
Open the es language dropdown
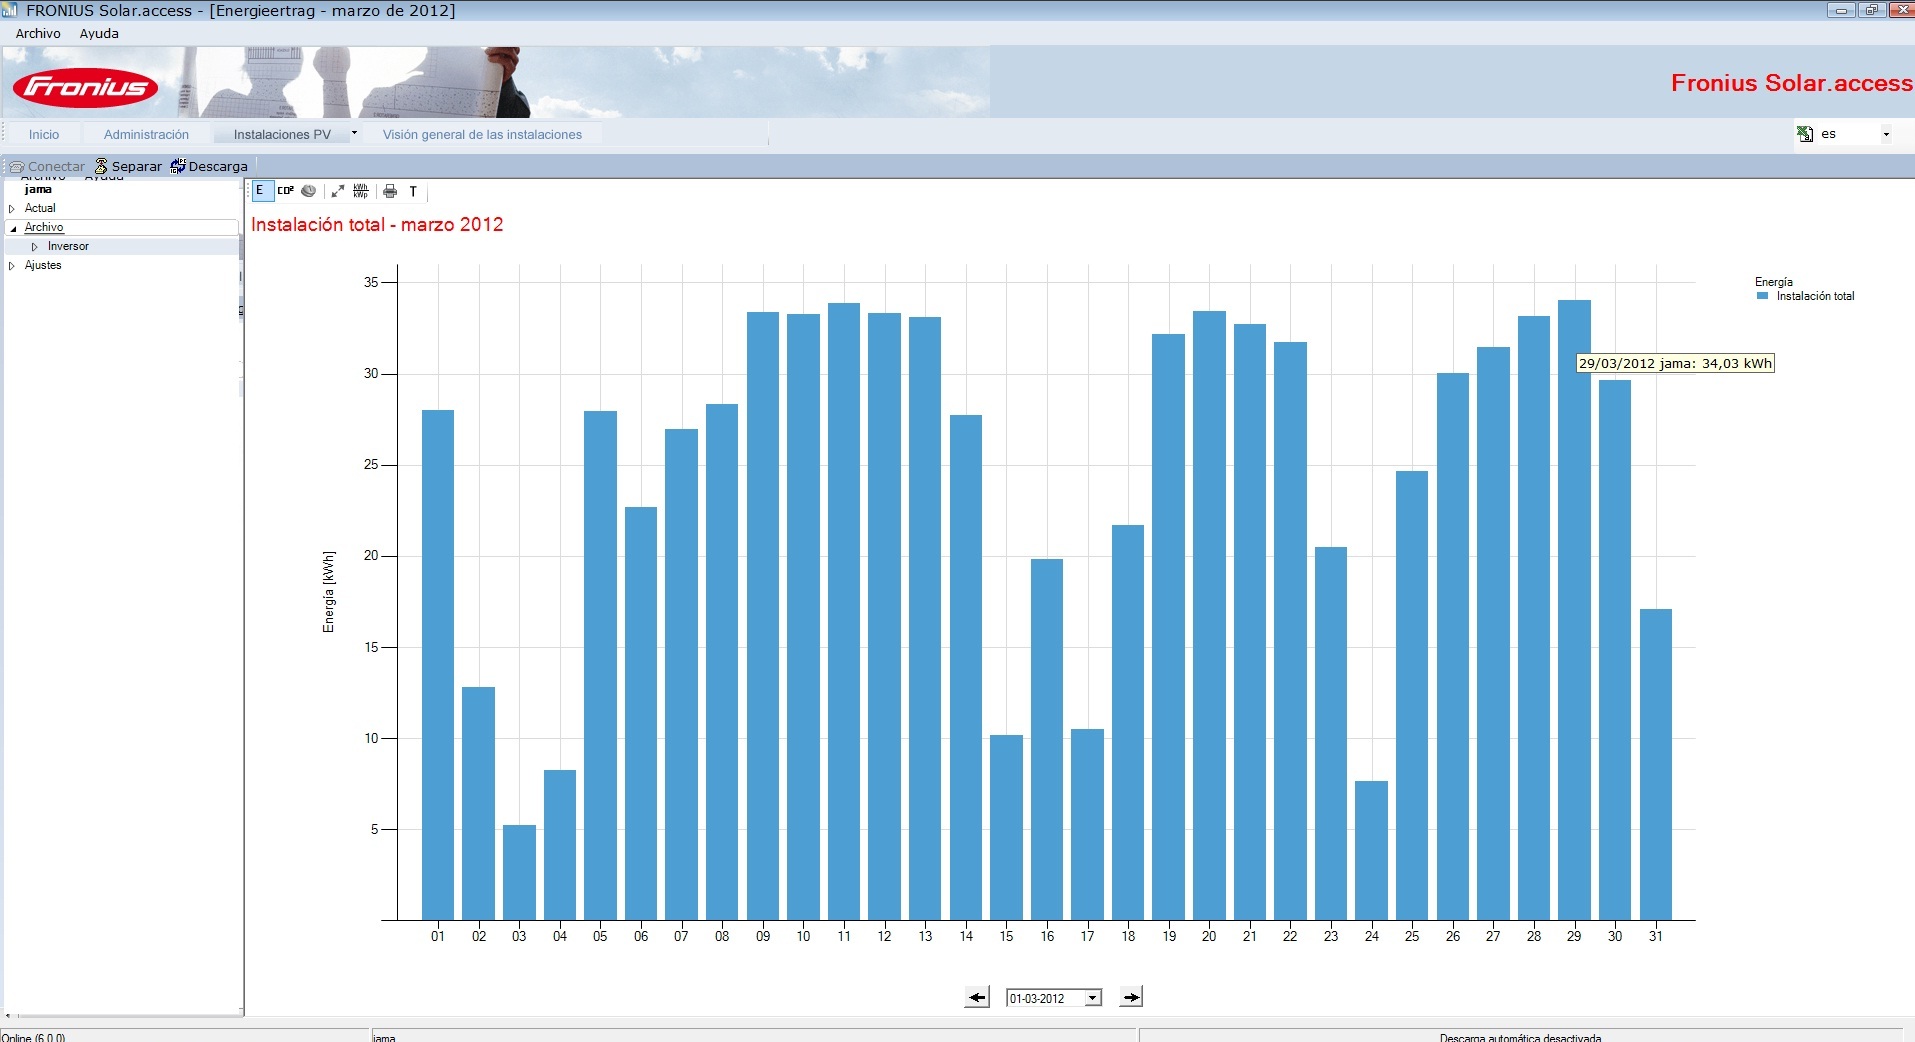tap(1886, 134)
